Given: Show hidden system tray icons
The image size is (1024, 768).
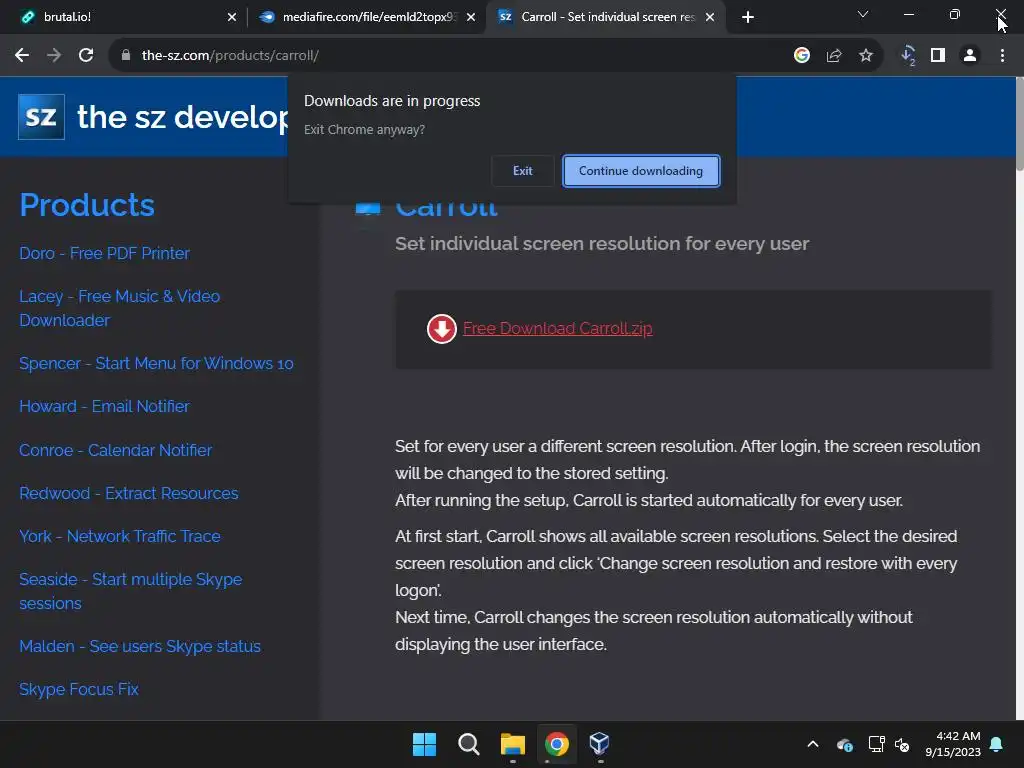Looking at the screenshot, I should [813, 744].
